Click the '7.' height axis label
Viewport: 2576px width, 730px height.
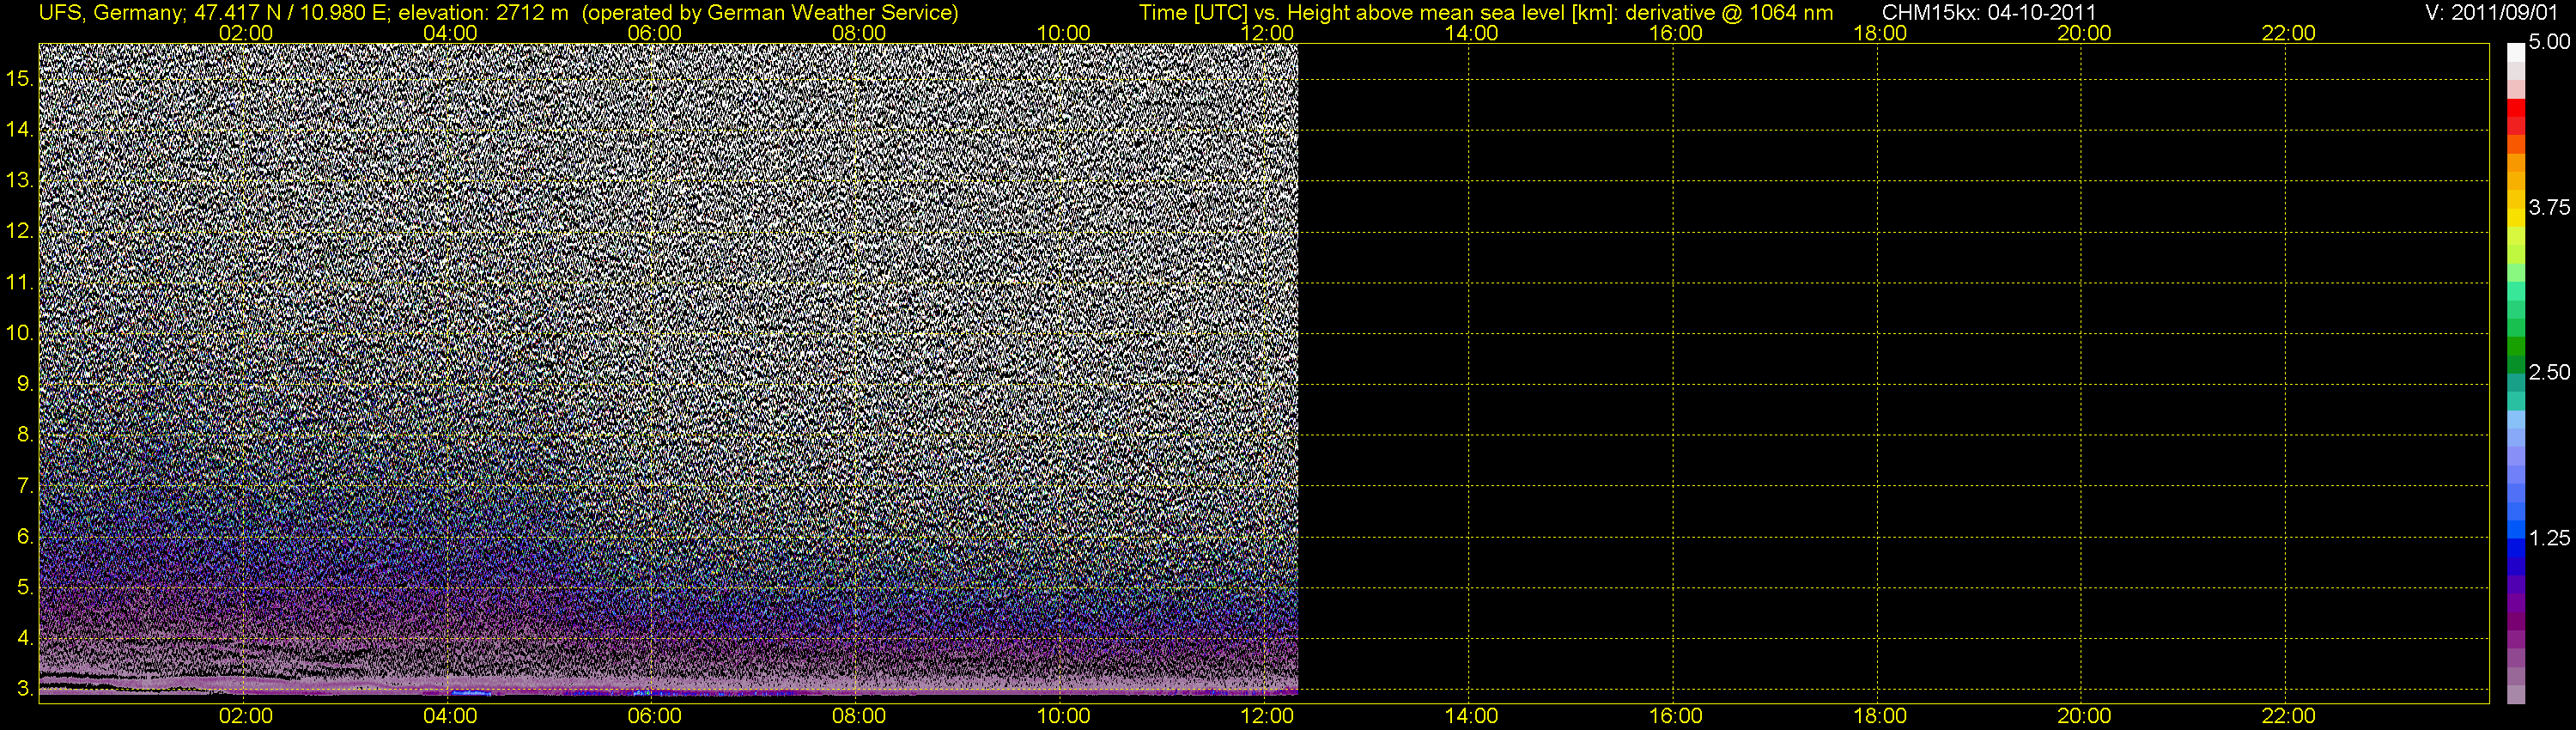click(25, 485)
